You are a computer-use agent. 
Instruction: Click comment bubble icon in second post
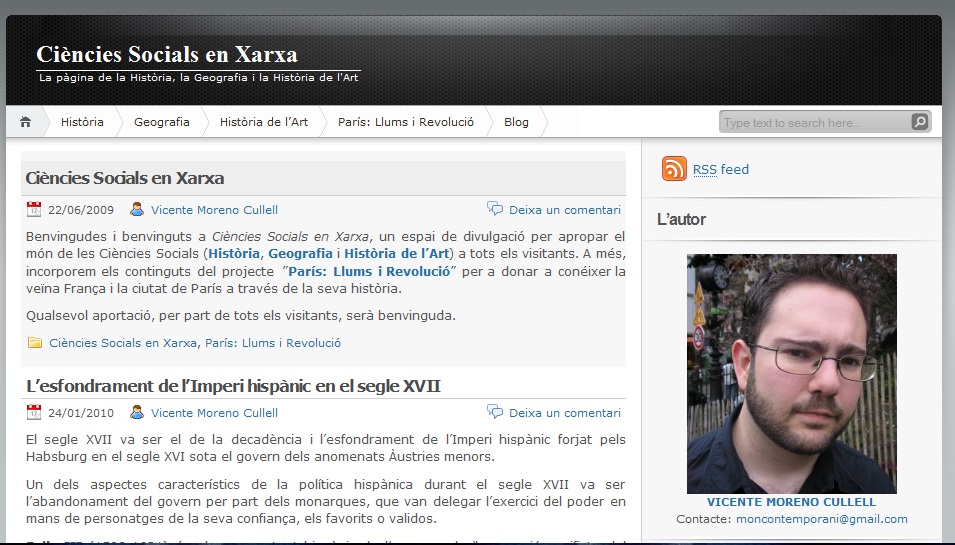click(495, 411)
